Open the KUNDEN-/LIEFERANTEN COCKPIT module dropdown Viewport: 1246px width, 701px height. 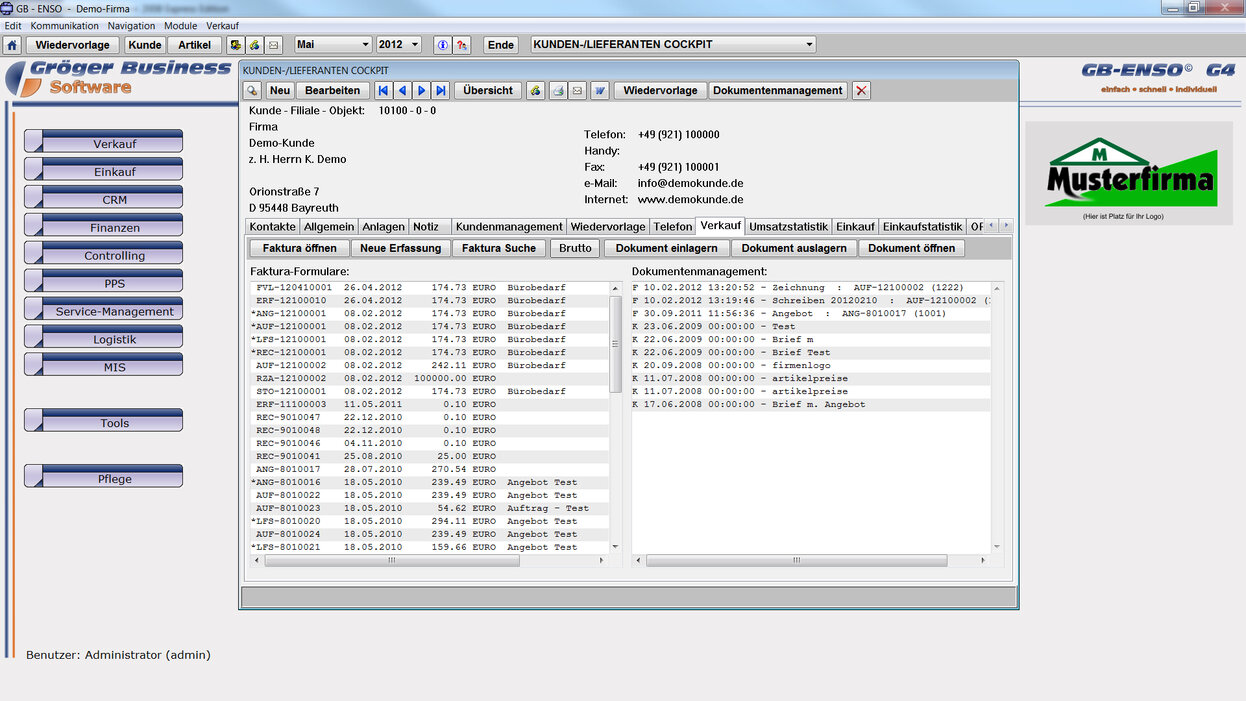673,45
